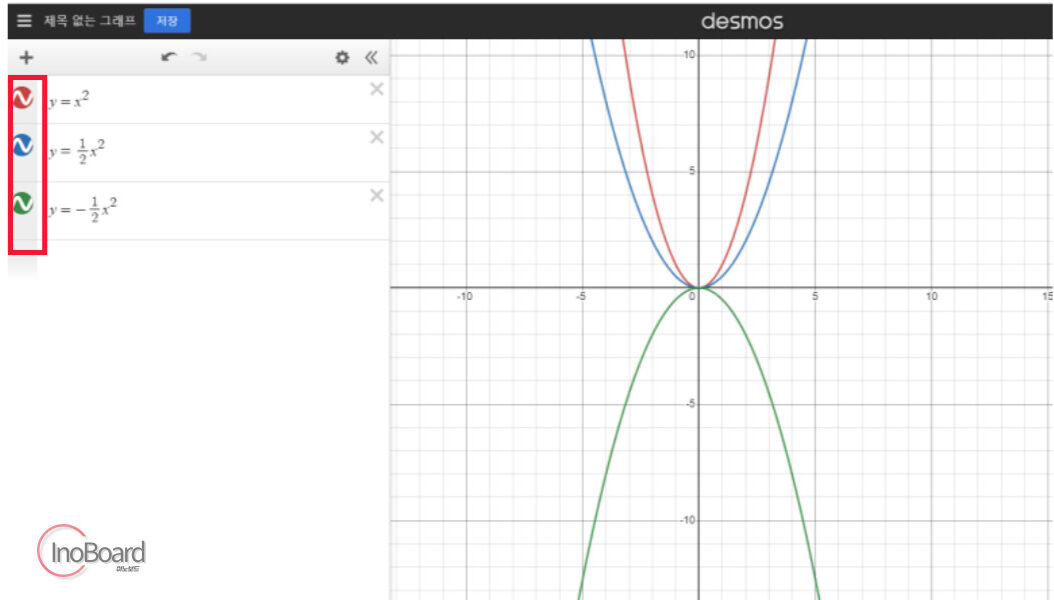Image resolution: width=1054 pixels, height=600 pixels.
Task: Hide the blue y=½x² graph
Action: point(23,145)
